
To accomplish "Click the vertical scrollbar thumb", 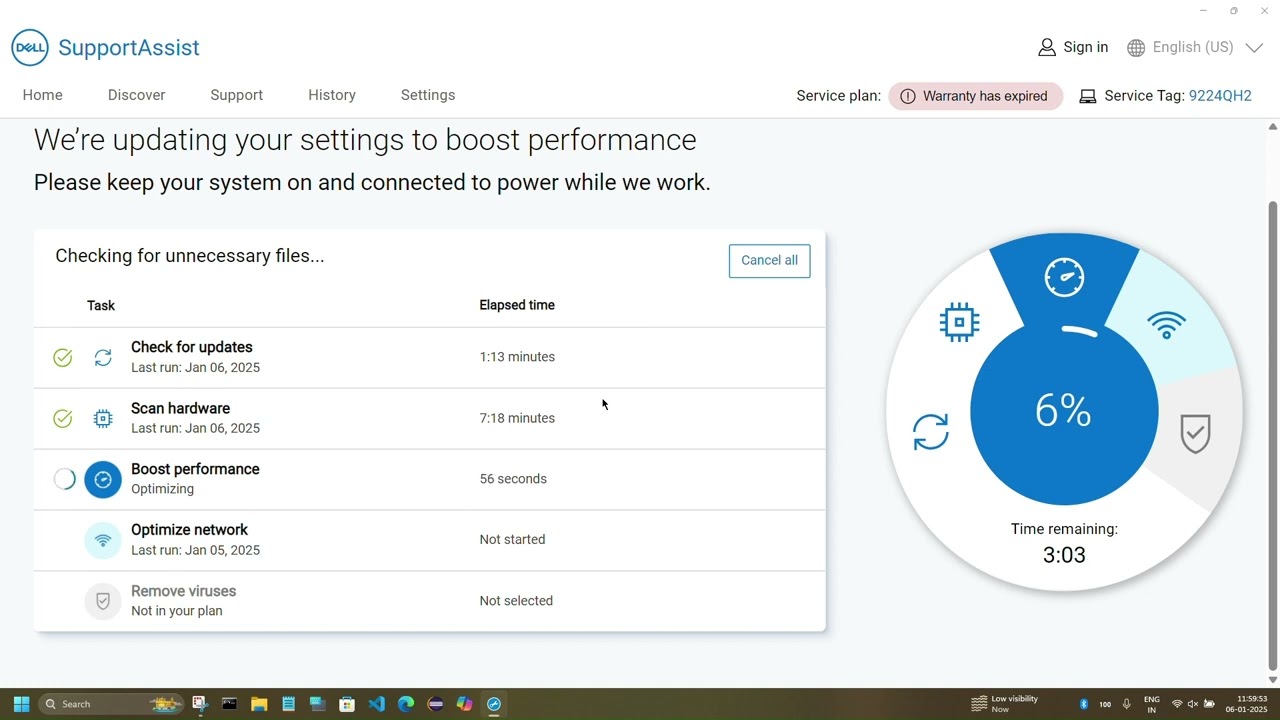I will point(1273,435).
